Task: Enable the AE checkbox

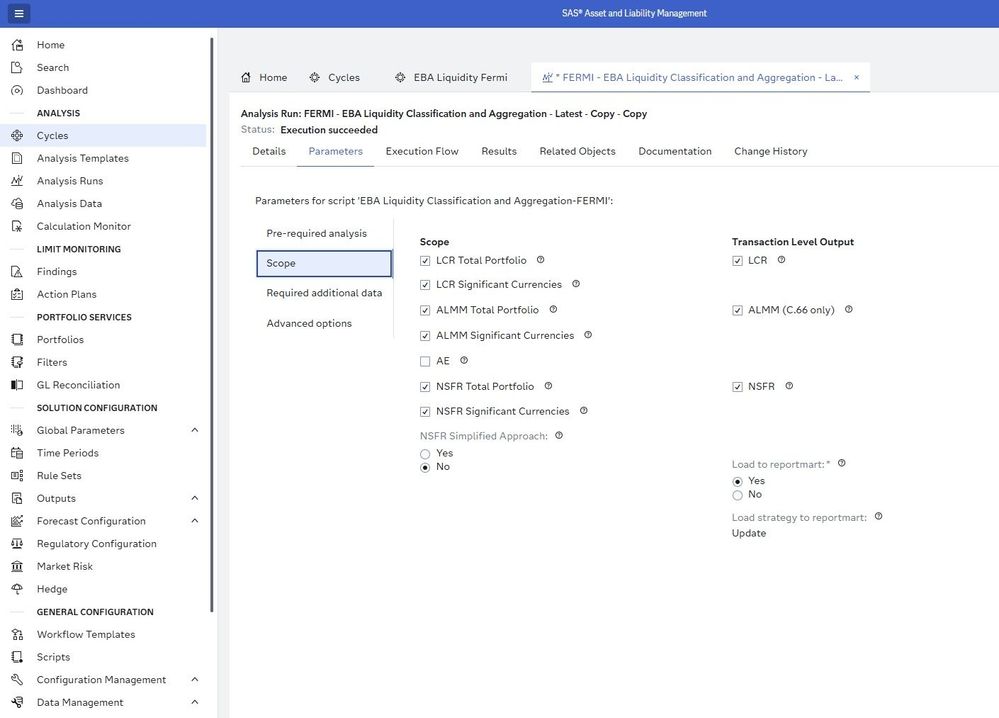Action: click(425, 361)
